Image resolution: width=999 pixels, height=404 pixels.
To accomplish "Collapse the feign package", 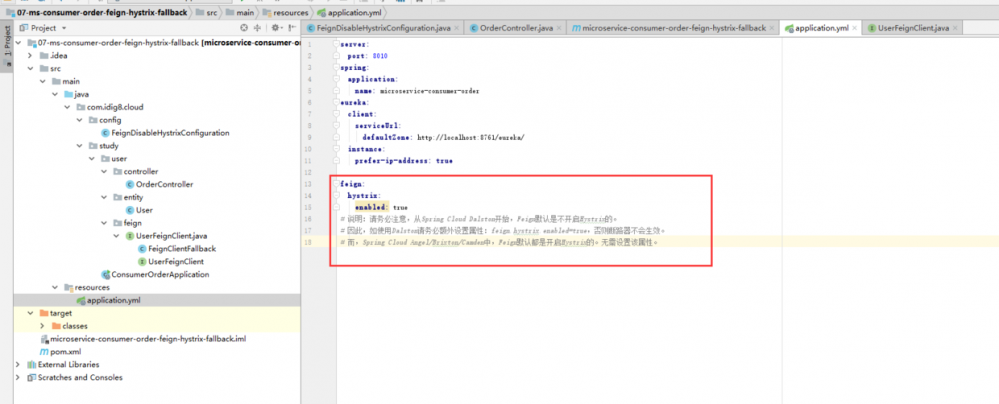I will [x=104, y=223].
